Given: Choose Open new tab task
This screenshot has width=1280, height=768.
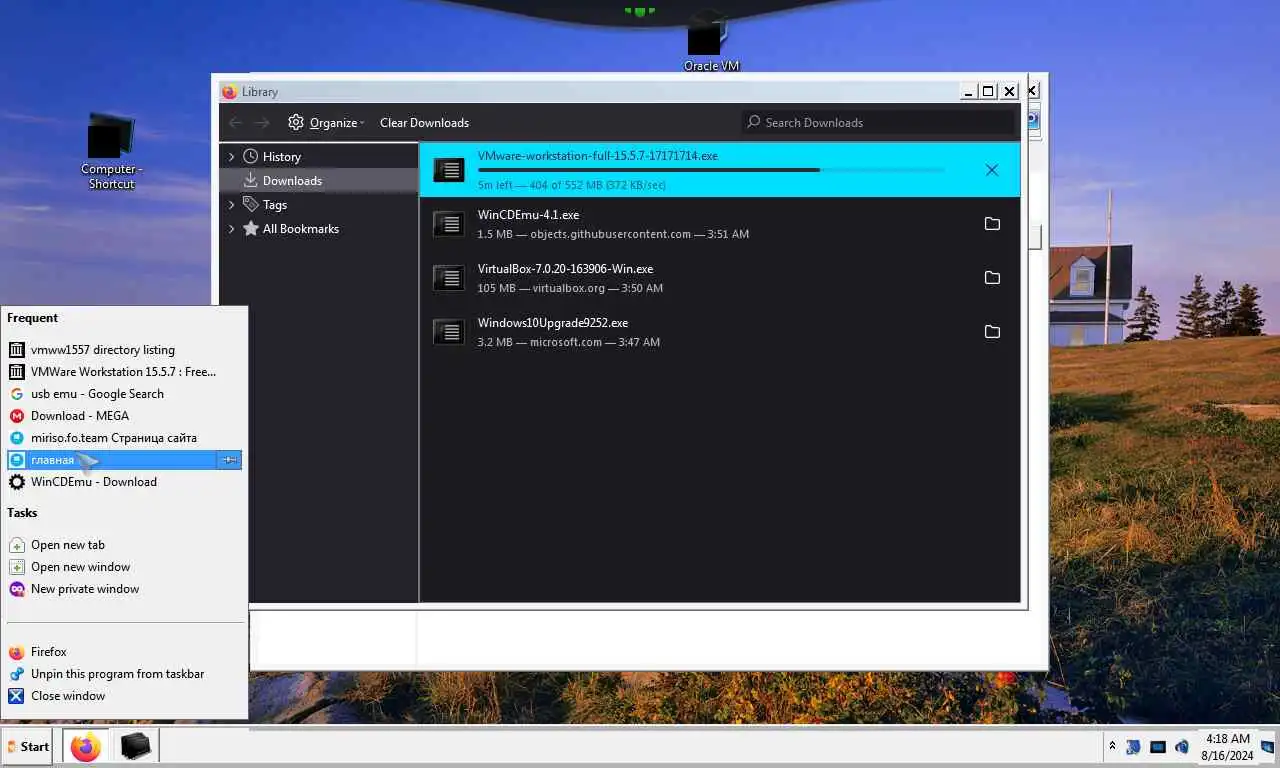Looking at the screenshot, I should 124,545.
